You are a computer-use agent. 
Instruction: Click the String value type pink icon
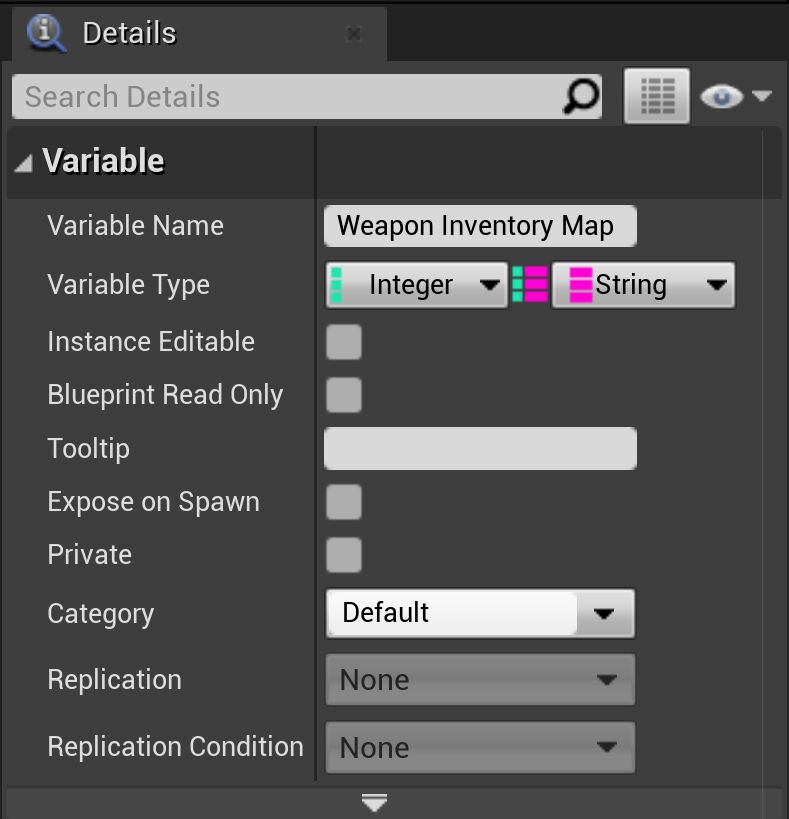point(580,285)
